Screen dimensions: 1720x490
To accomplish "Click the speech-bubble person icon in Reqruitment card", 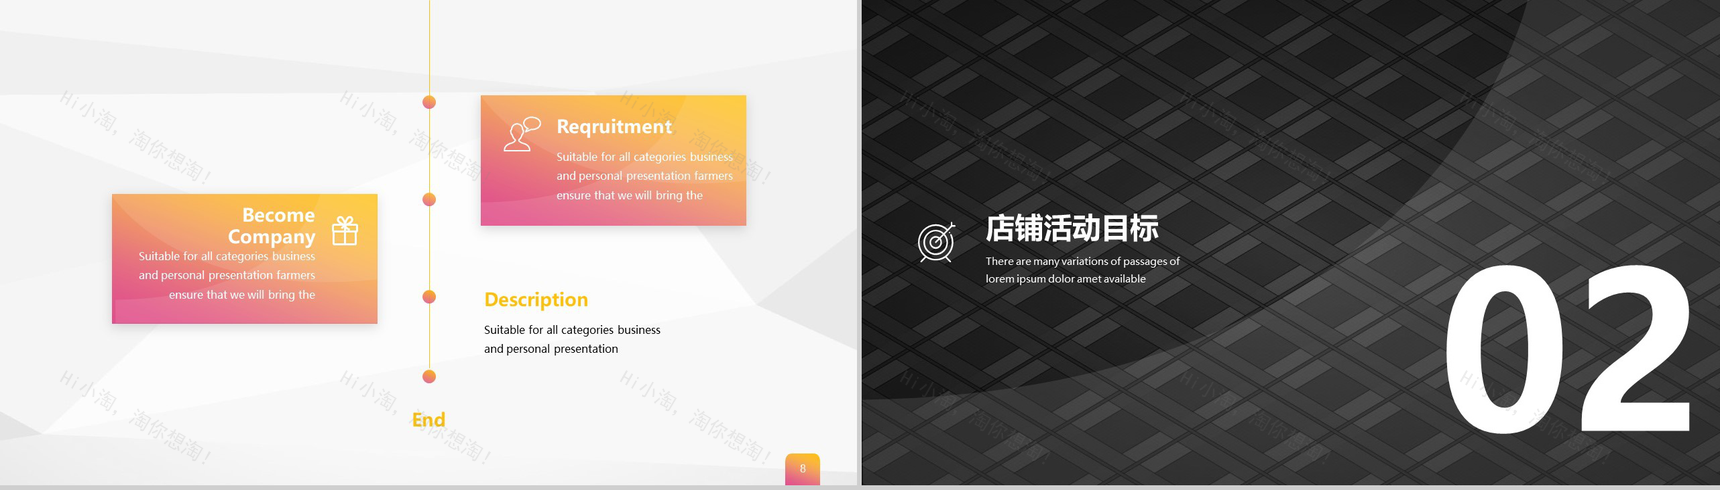I will tap(521, 135).
